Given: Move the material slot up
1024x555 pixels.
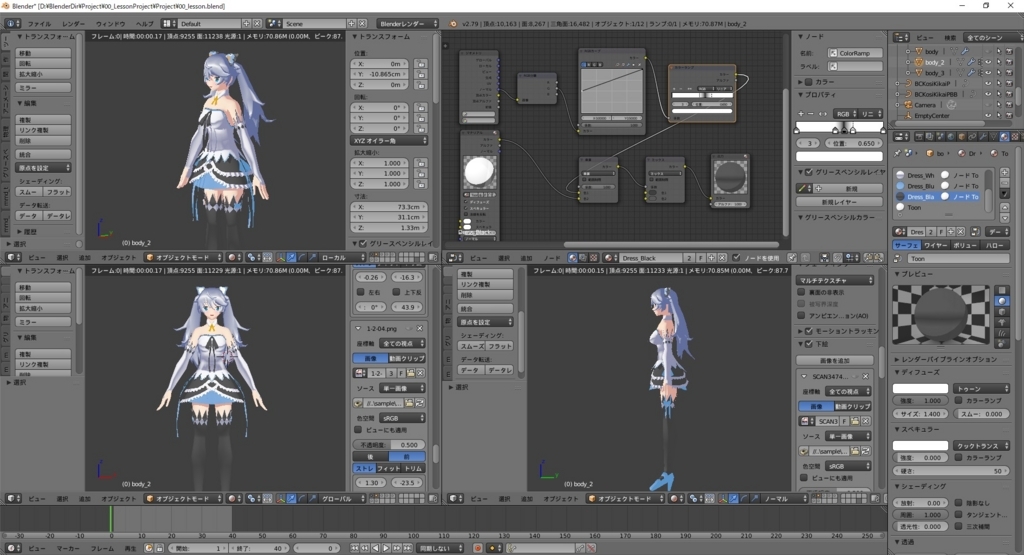Looking at the screenshot, I should click(1004, 207).
